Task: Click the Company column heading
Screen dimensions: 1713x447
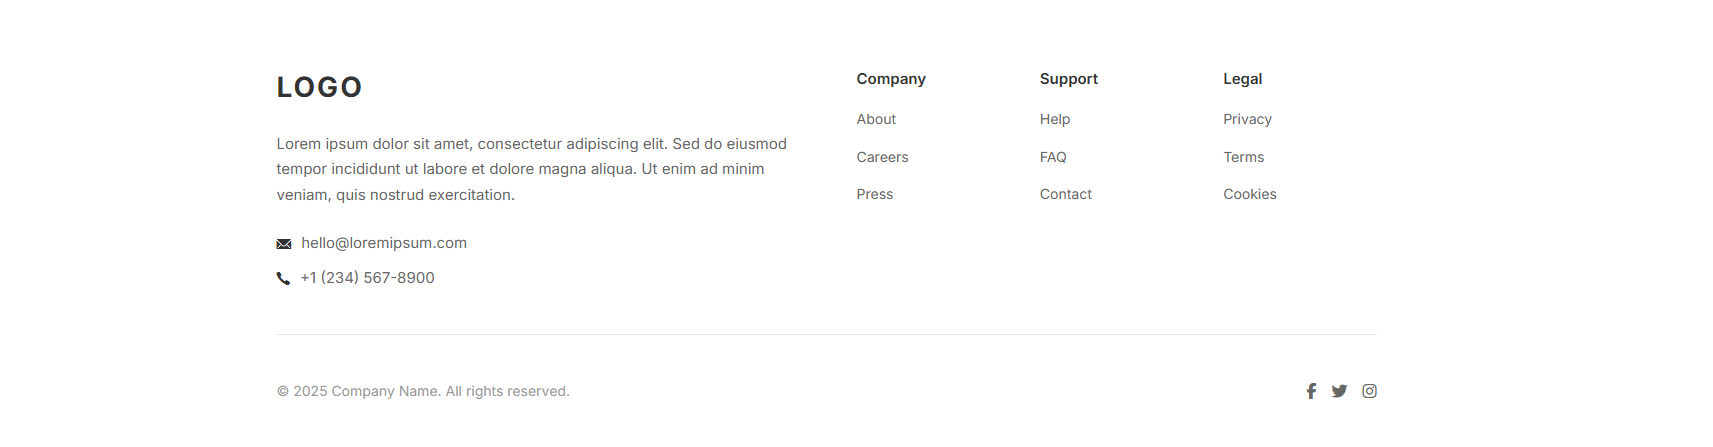Action: (890, 79)
